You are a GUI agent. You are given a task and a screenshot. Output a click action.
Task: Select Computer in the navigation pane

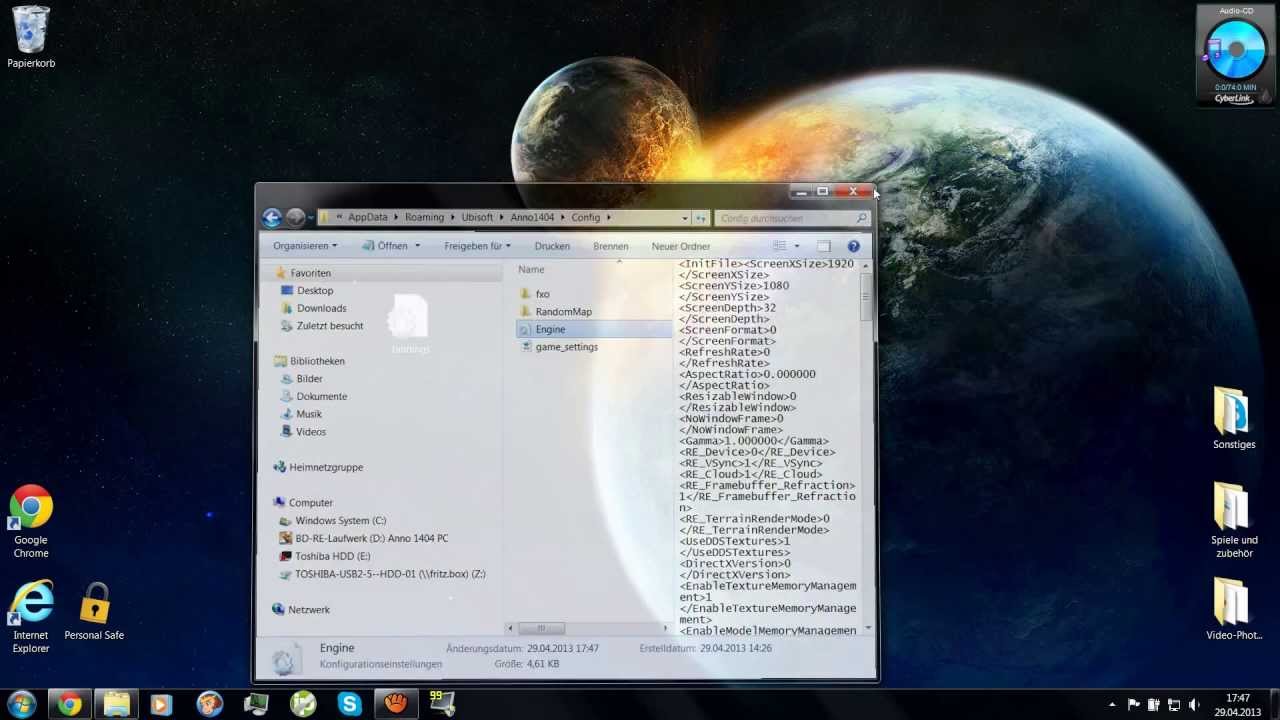310,503
